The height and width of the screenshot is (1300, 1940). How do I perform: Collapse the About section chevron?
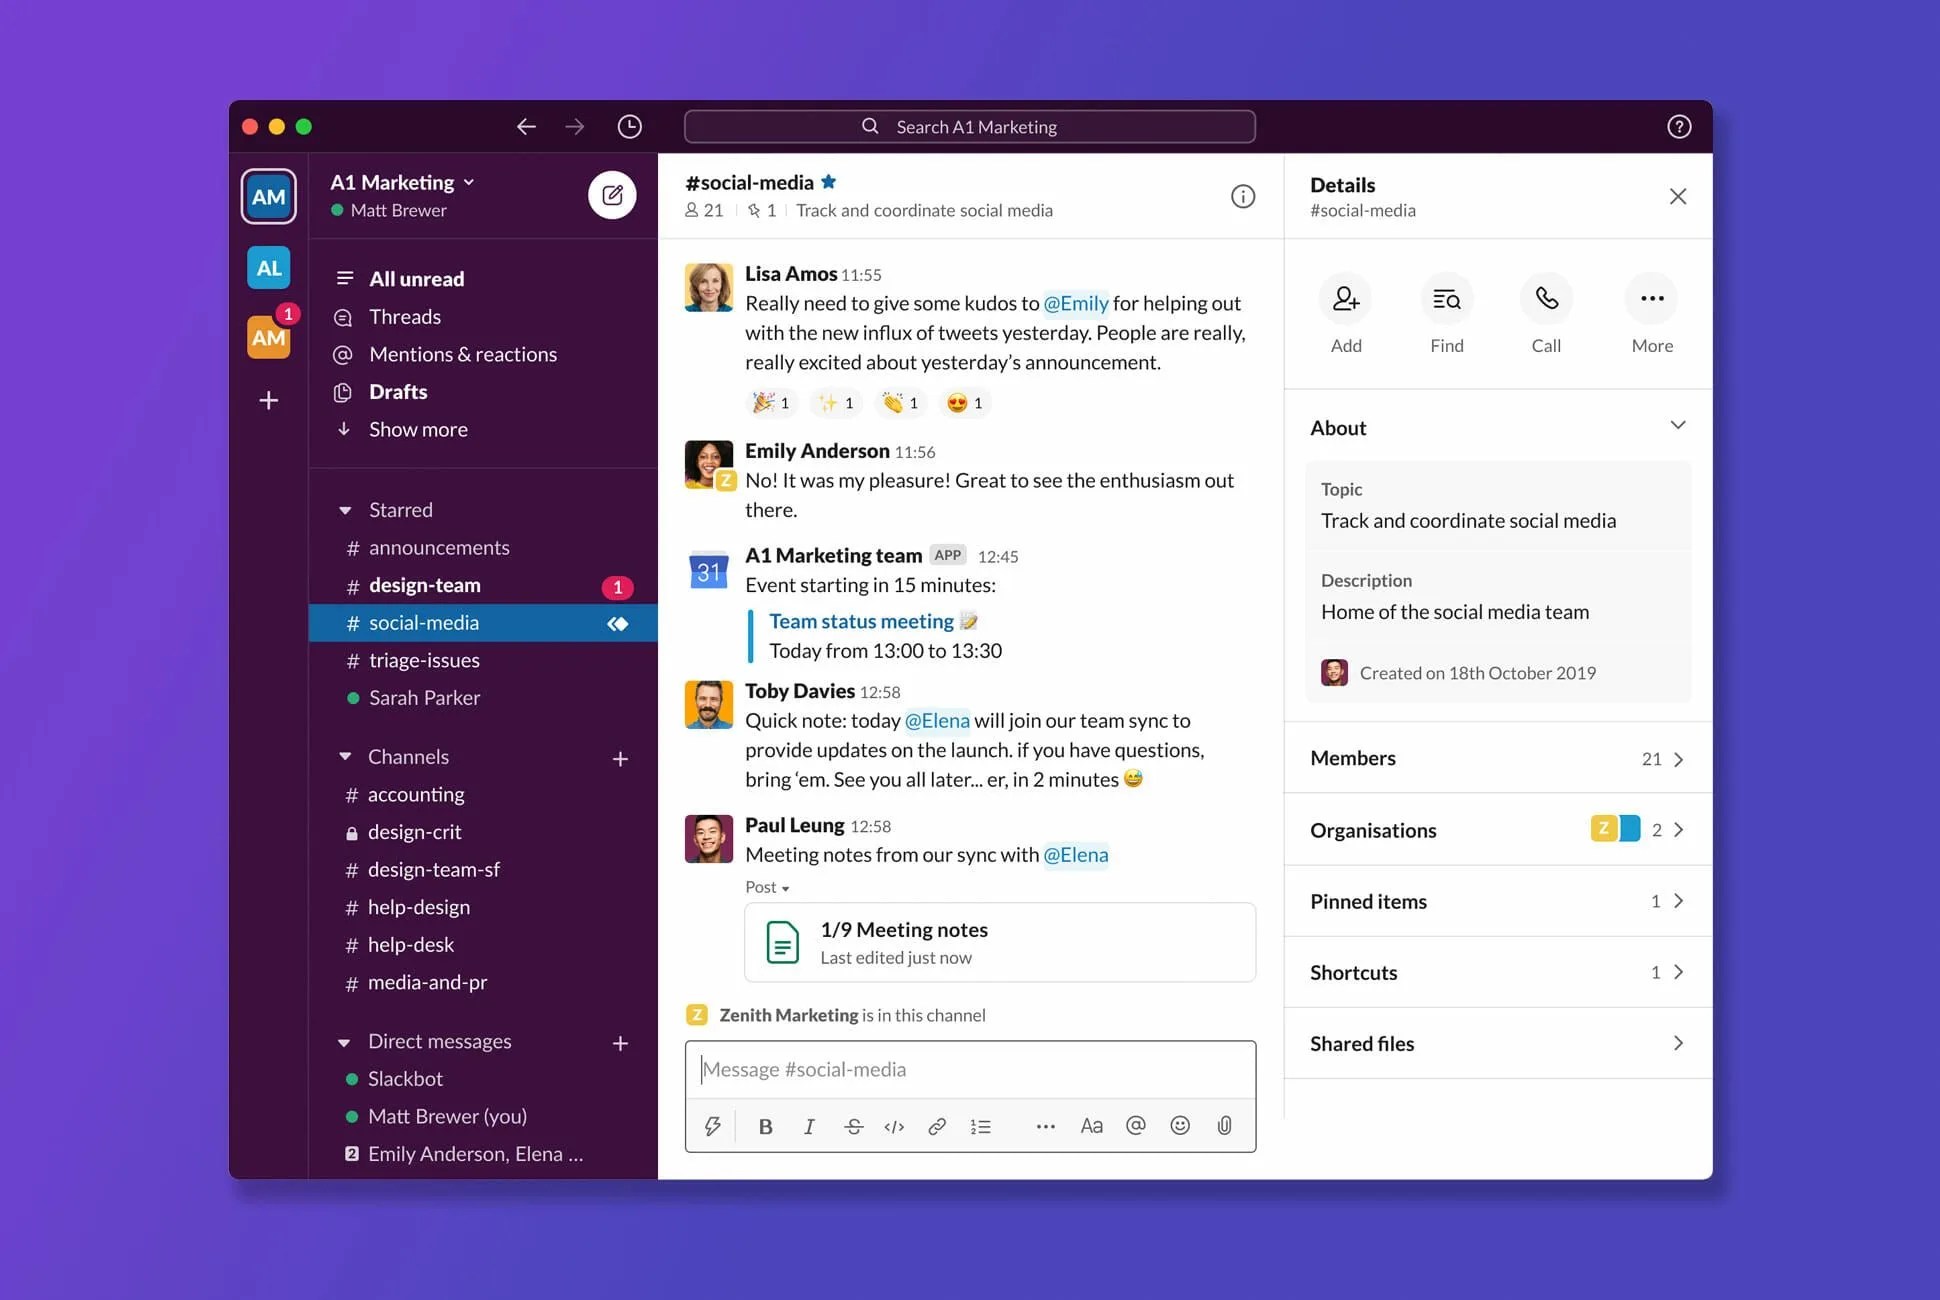tap(1677, 426)
